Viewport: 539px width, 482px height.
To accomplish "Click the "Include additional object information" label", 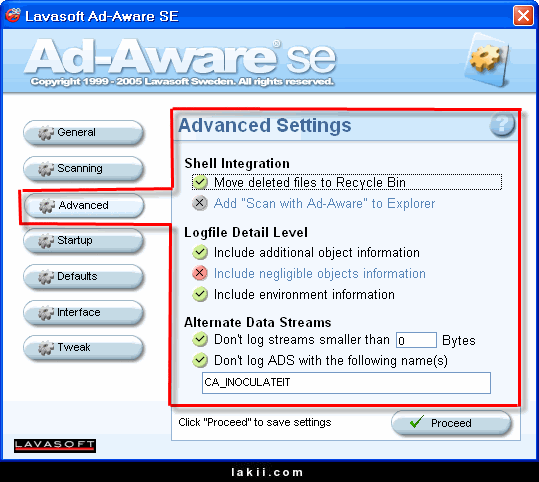I will [x=317, y=253].
